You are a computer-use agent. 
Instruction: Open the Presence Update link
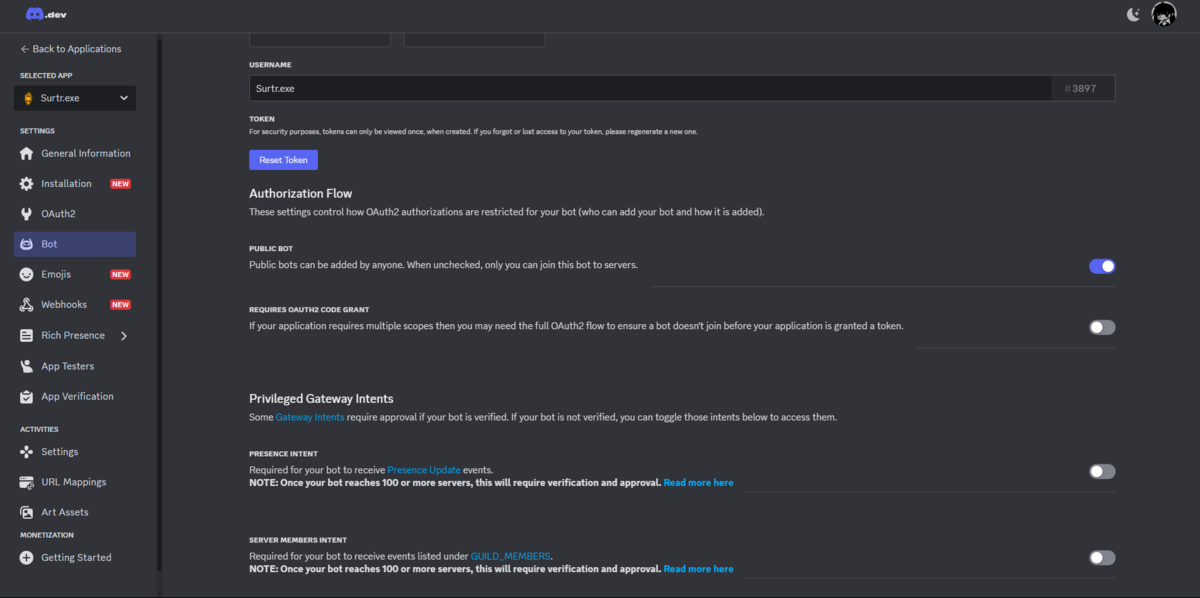(x=425, y=470)
